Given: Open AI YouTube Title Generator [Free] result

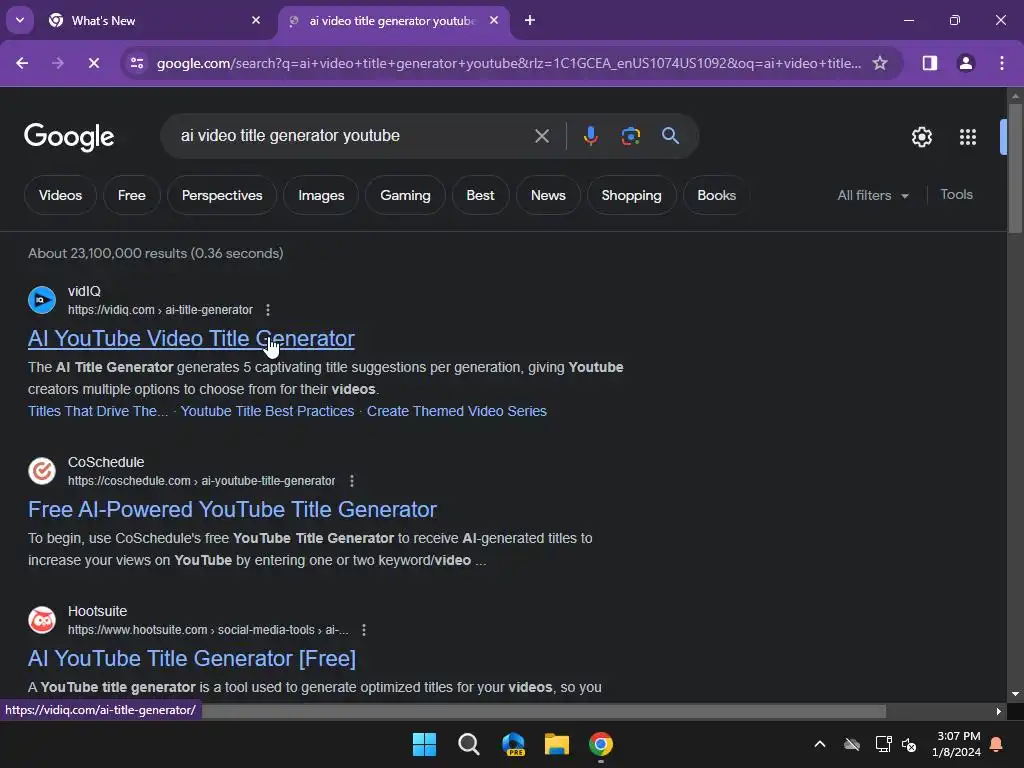Looking at the screenshot, I should click(192, 658).
